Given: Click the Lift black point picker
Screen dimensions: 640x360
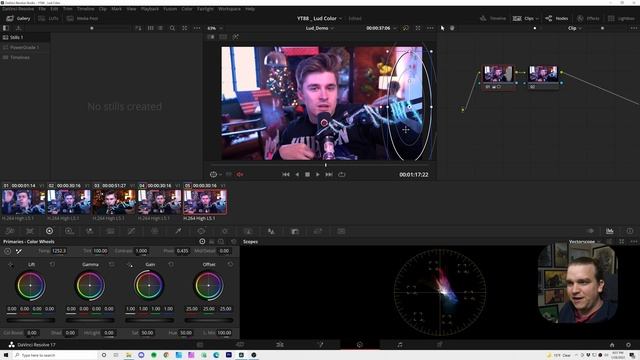Looking at the screenshot, I should (10, 265).
